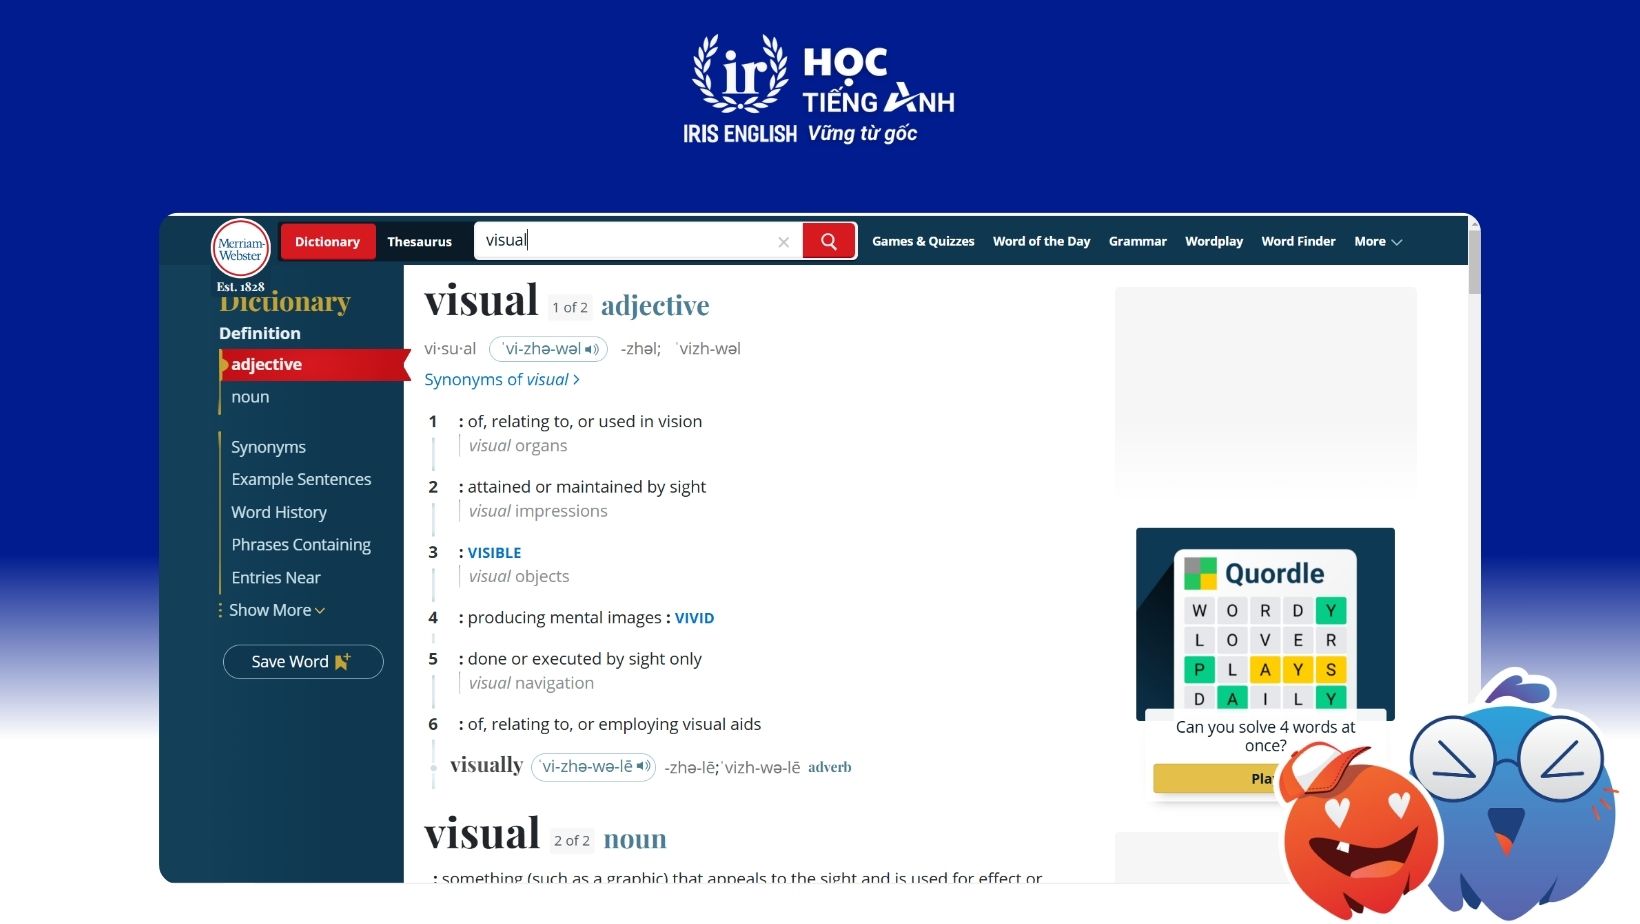Open the More menu chevron
Screen dimensions: 1640x924
(x=1397, y=242)
